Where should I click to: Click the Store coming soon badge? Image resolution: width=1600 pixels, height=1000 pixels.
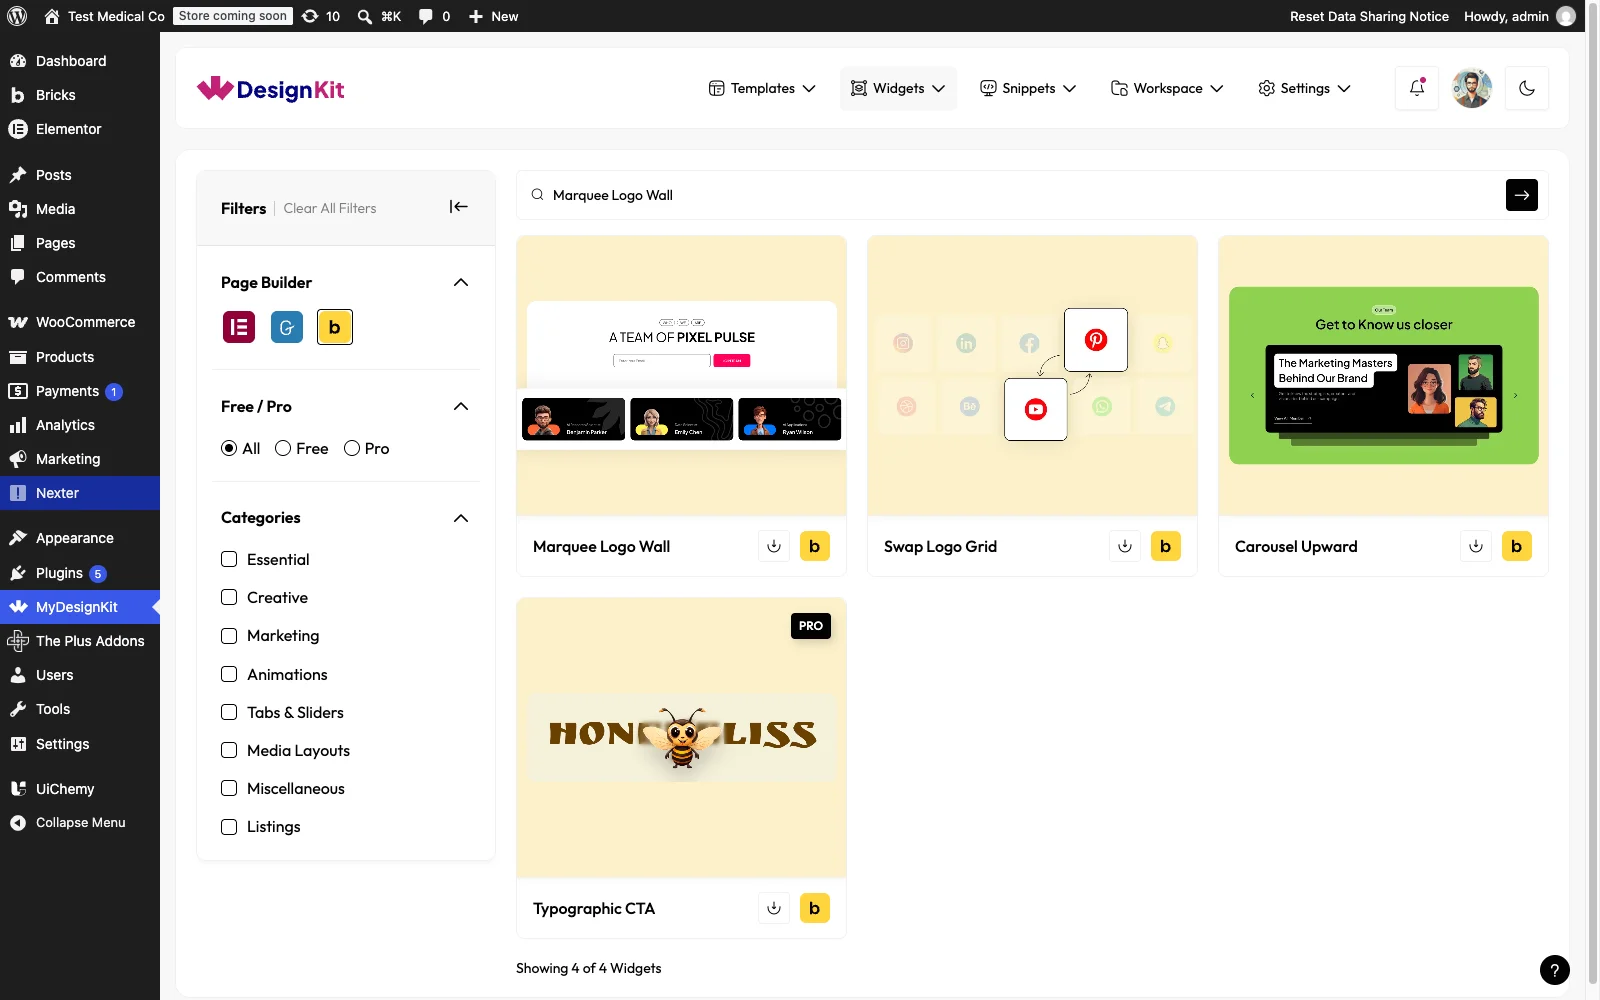click(233, 16)
